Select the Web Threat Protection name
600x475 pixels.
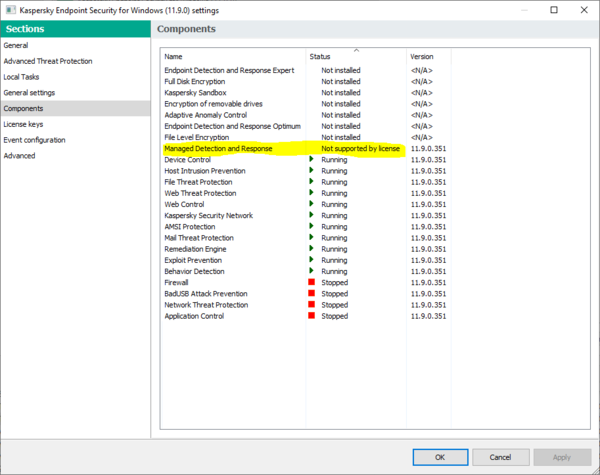pyautogui.click(x=200, y=193)
